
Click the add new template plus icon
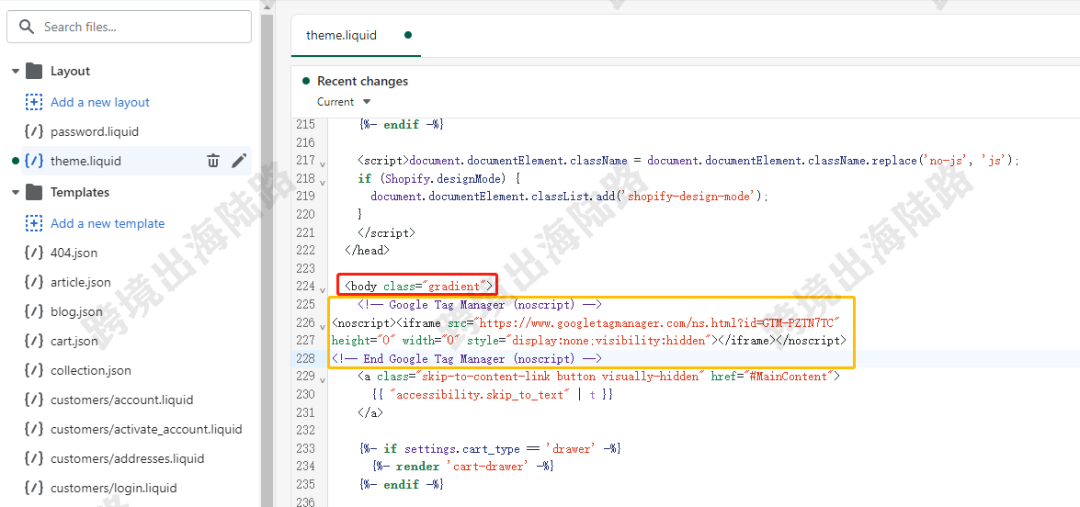coord(34,223)
